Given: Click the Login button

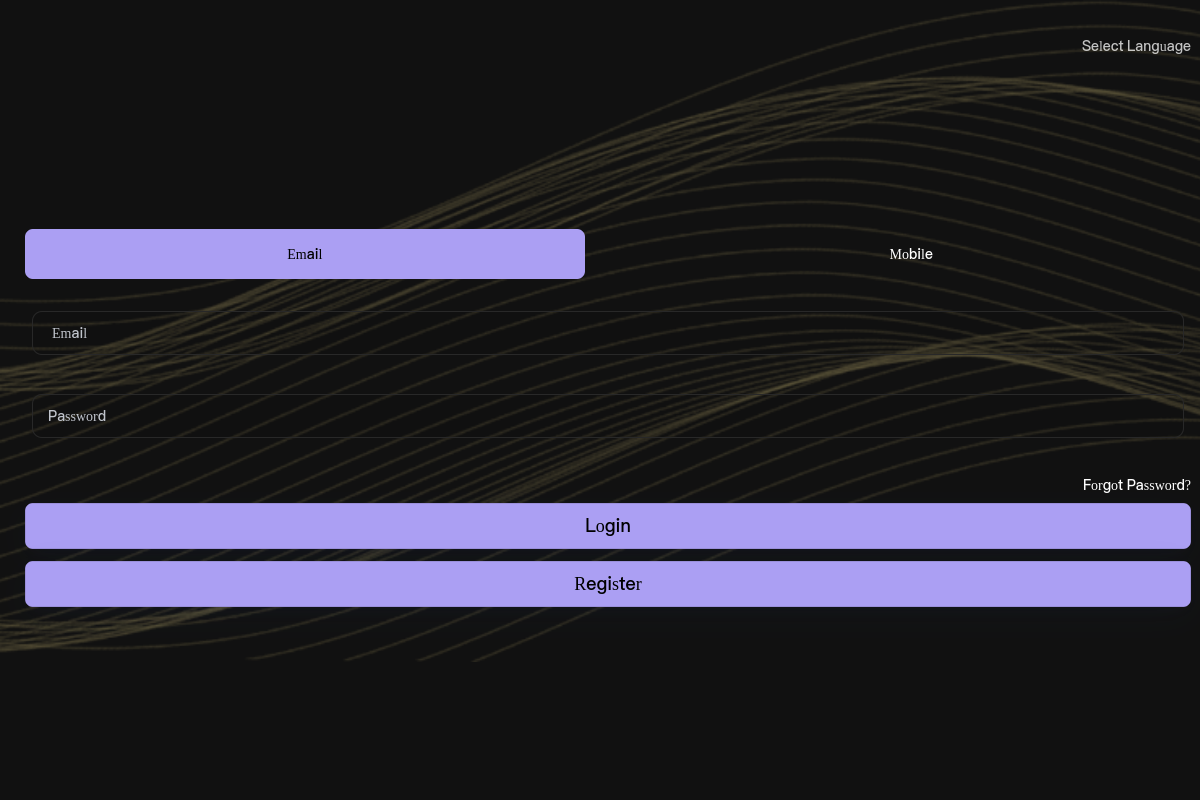Looking at the screenshot, I should 608,526.
